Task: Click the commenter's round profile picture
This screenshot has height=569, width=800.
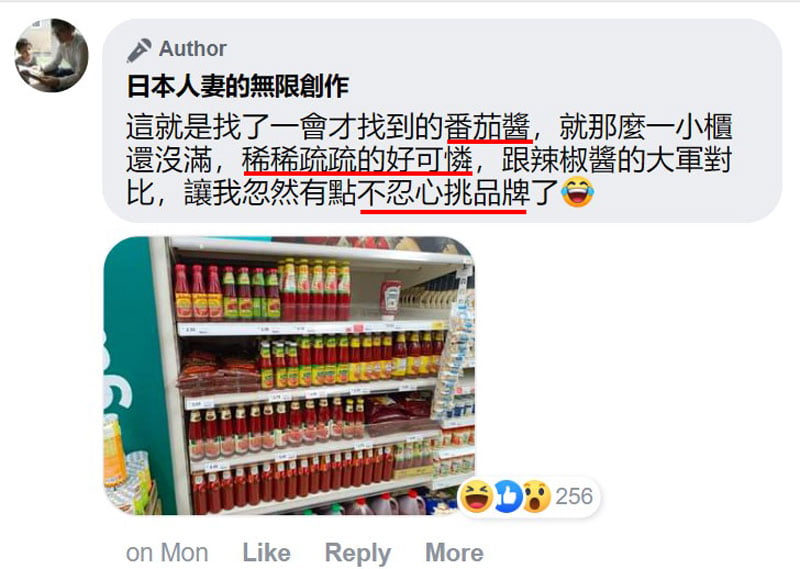Action: pos(51,56)
